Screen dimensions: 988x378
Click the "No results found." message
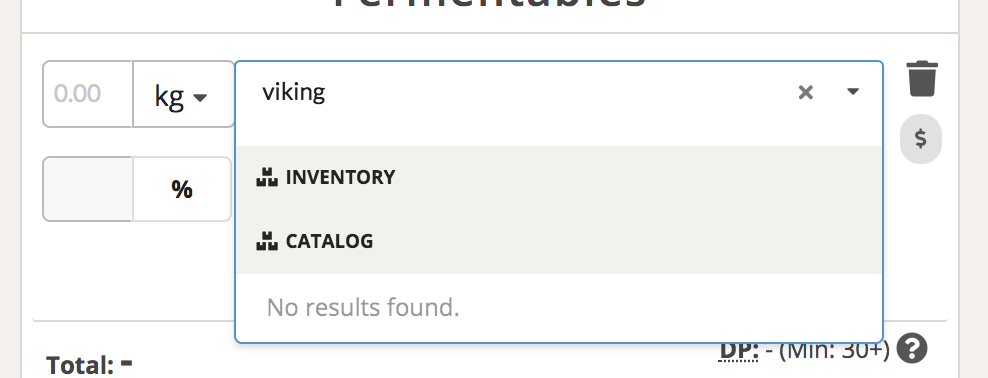pos(363,308)
